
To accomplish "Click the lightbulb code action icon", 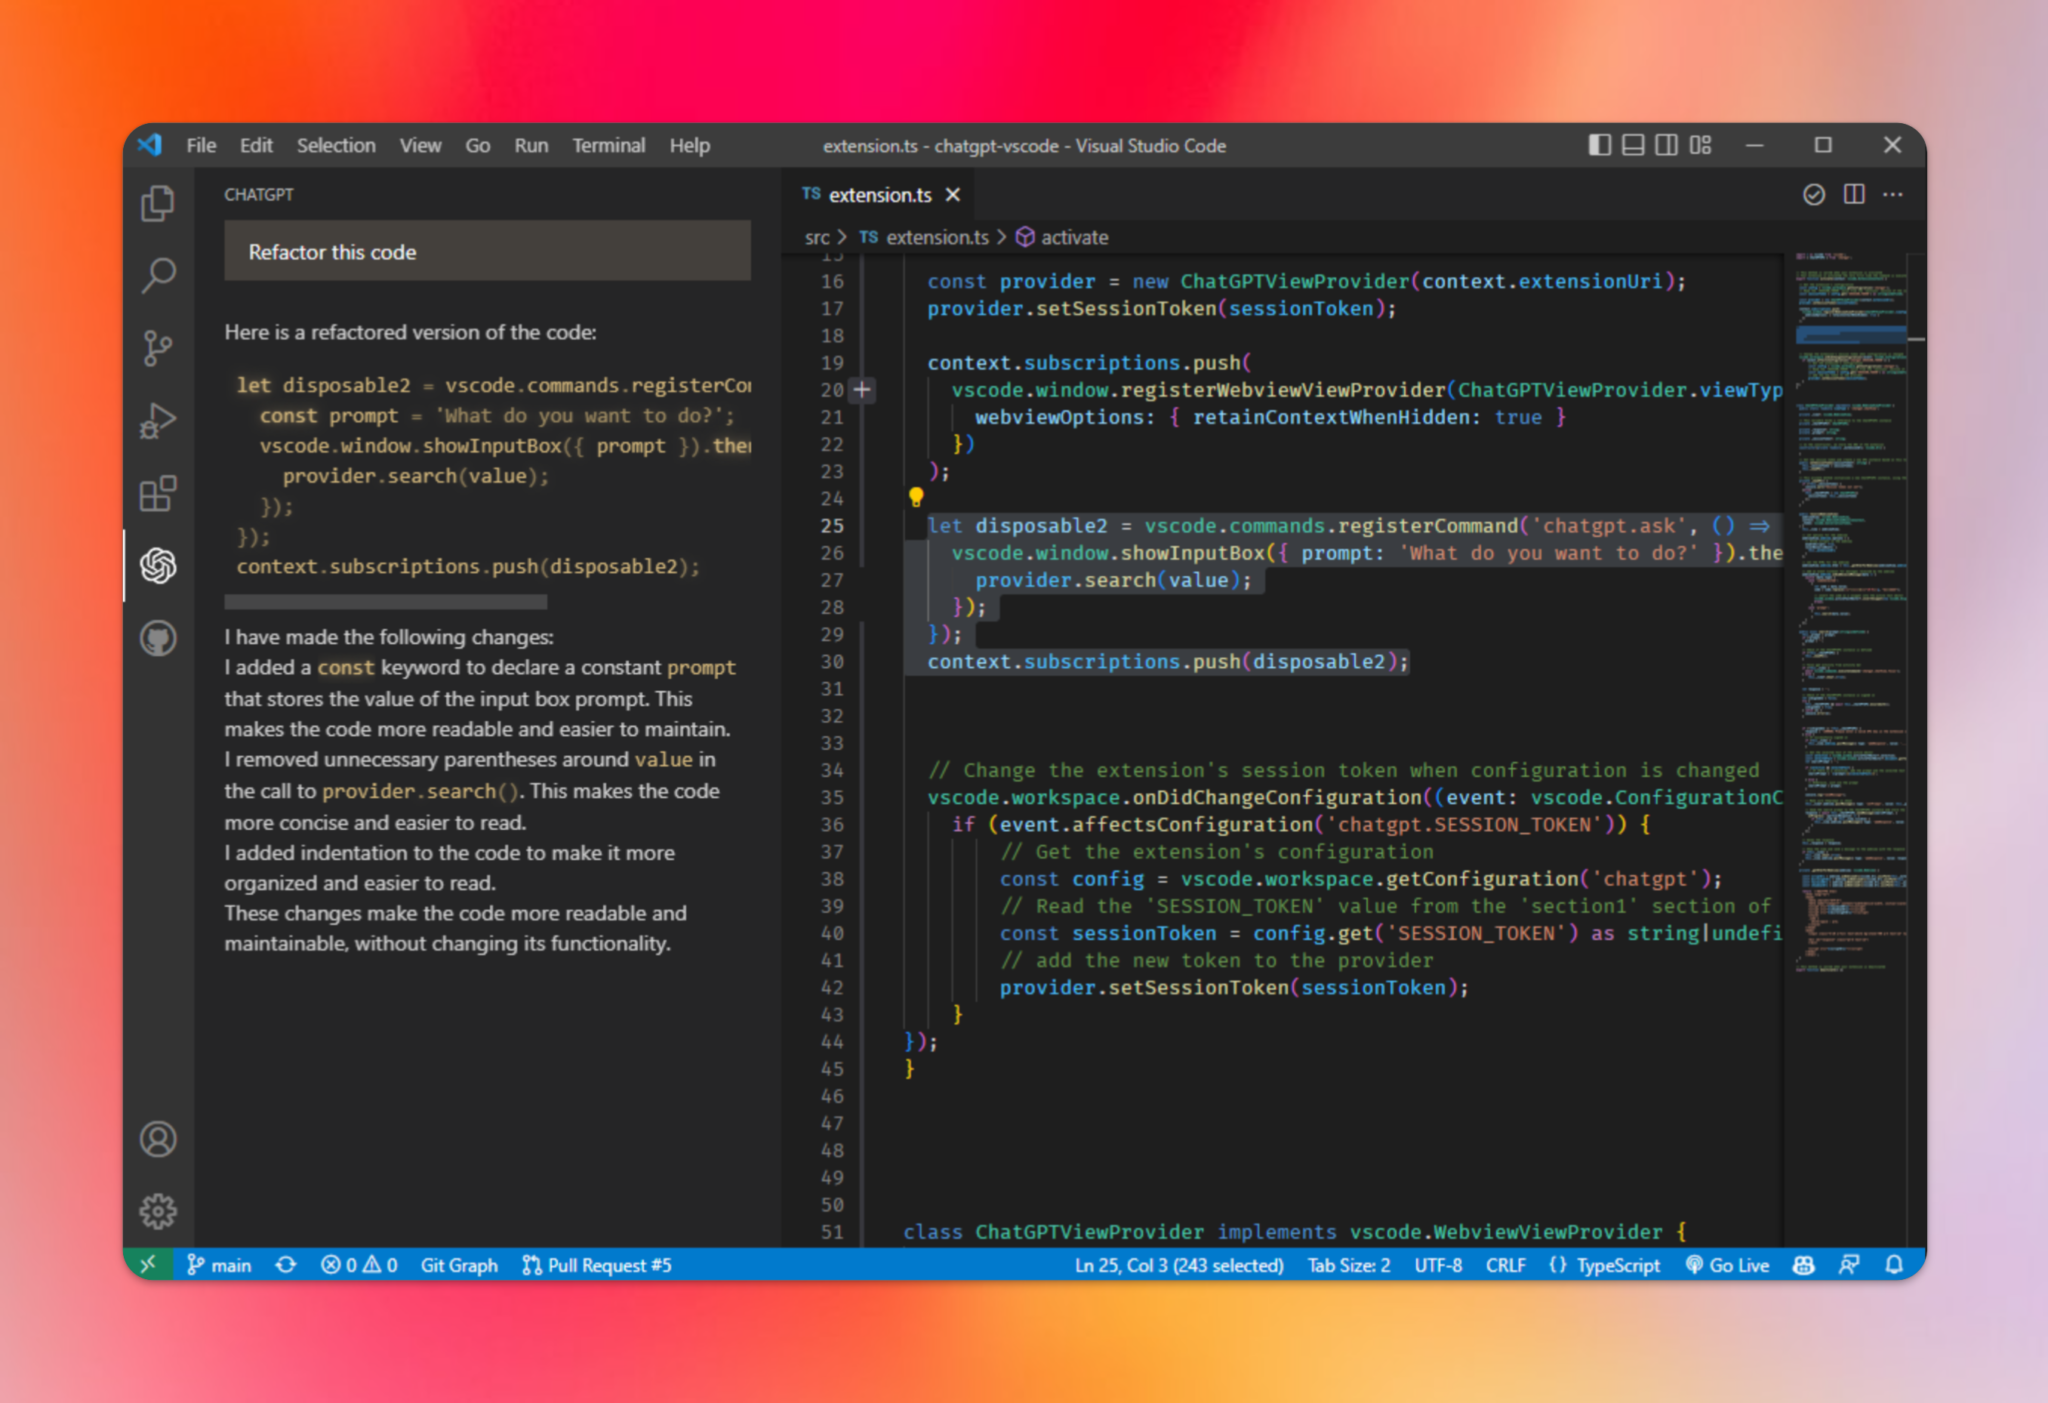I will click(x=915, y=497).
